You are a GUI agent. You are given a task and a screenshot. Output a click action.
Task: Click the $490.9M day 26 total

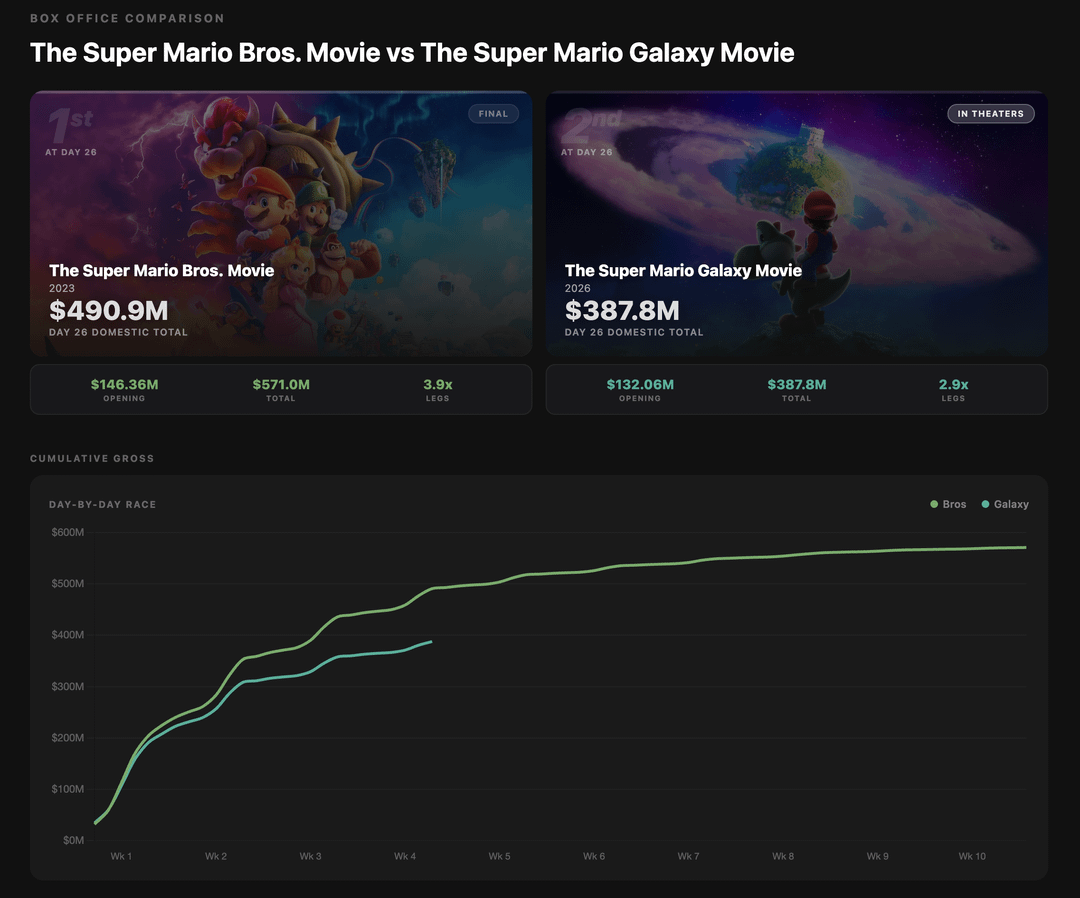pyautogui.click(x=108, y=310)
